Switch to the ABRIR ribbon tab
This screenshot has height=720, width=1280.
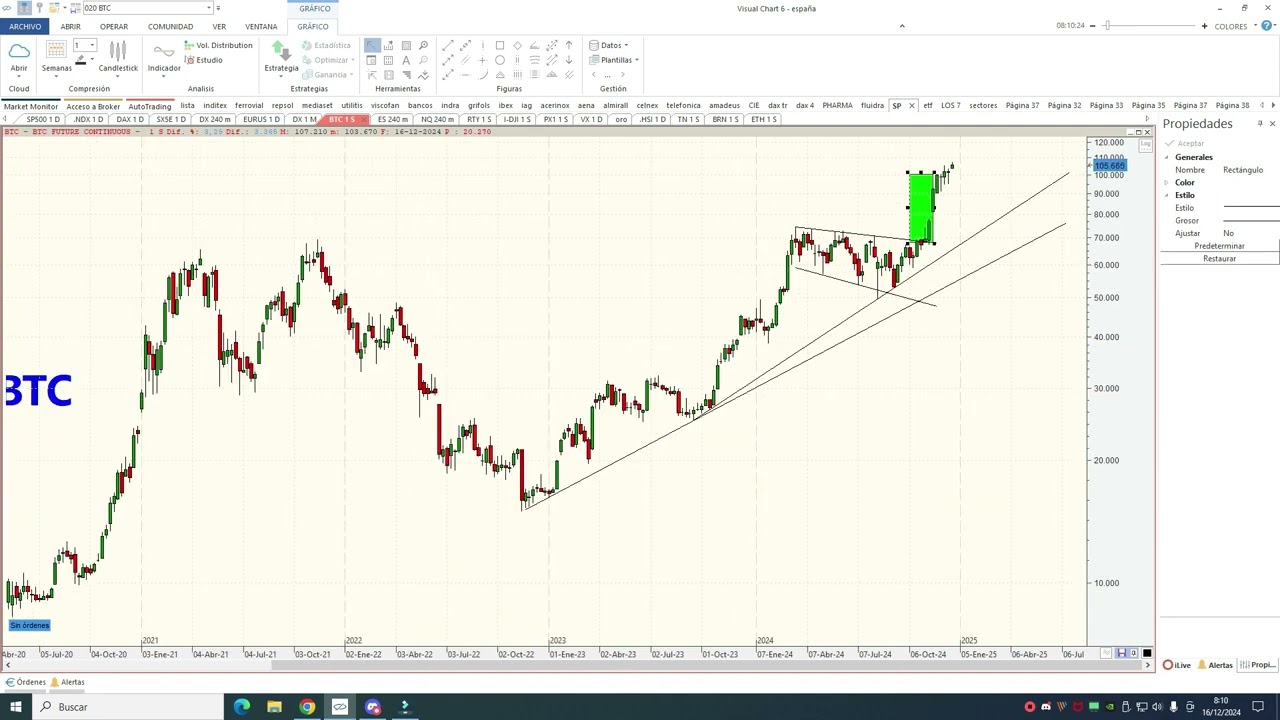click(70, 27)
